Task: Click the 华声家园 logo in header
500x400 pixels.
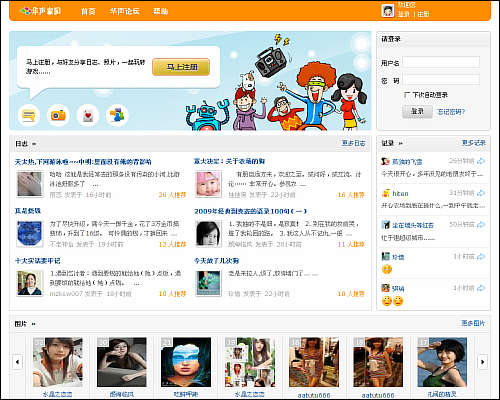Action: (x=40, y=11)
